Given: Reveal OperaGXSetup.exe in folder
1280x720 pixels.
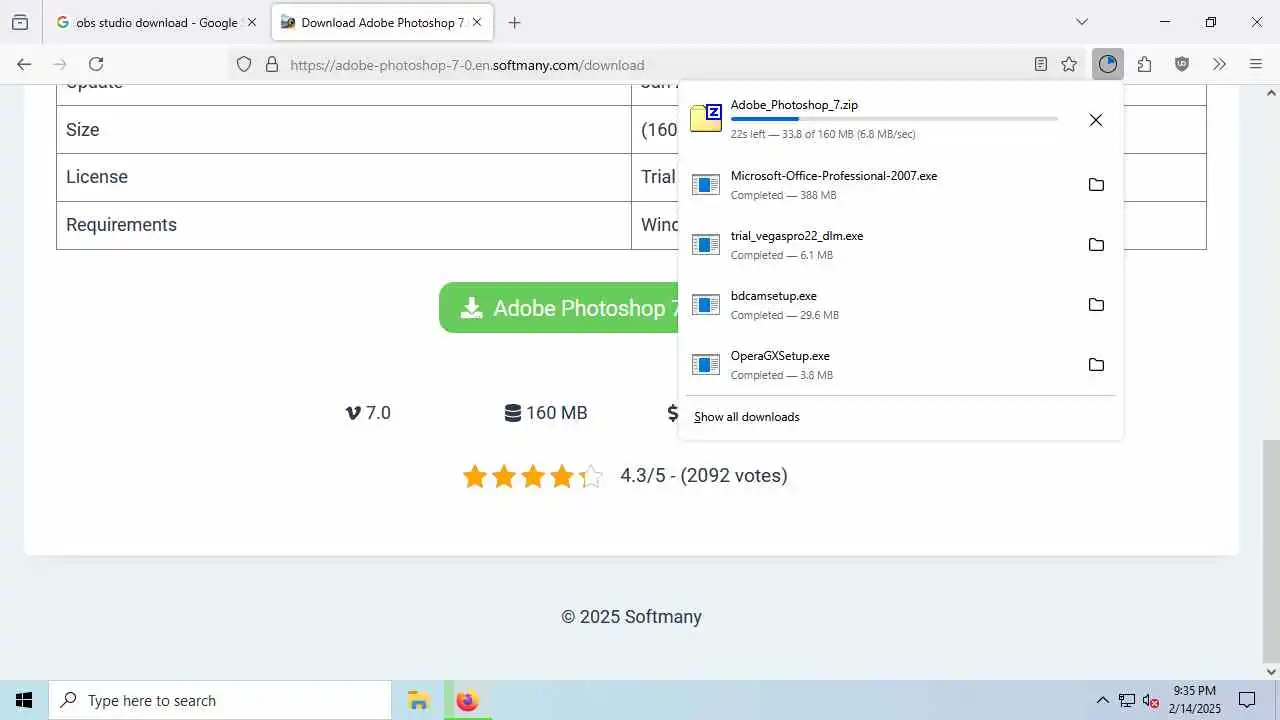Looking at the screenshot, I should coord(1096,365).
